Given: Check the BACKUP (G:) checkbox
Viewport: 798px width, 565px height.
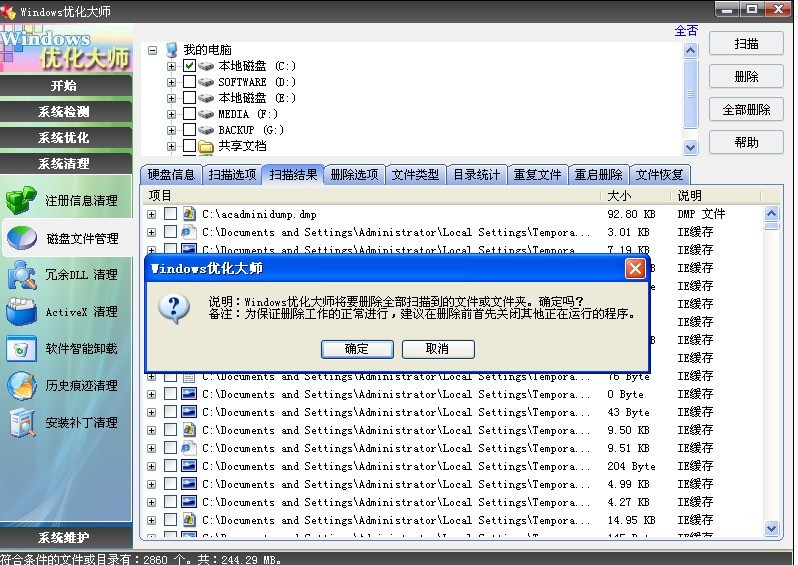Looking at the screenshot, I should point(189,130).
